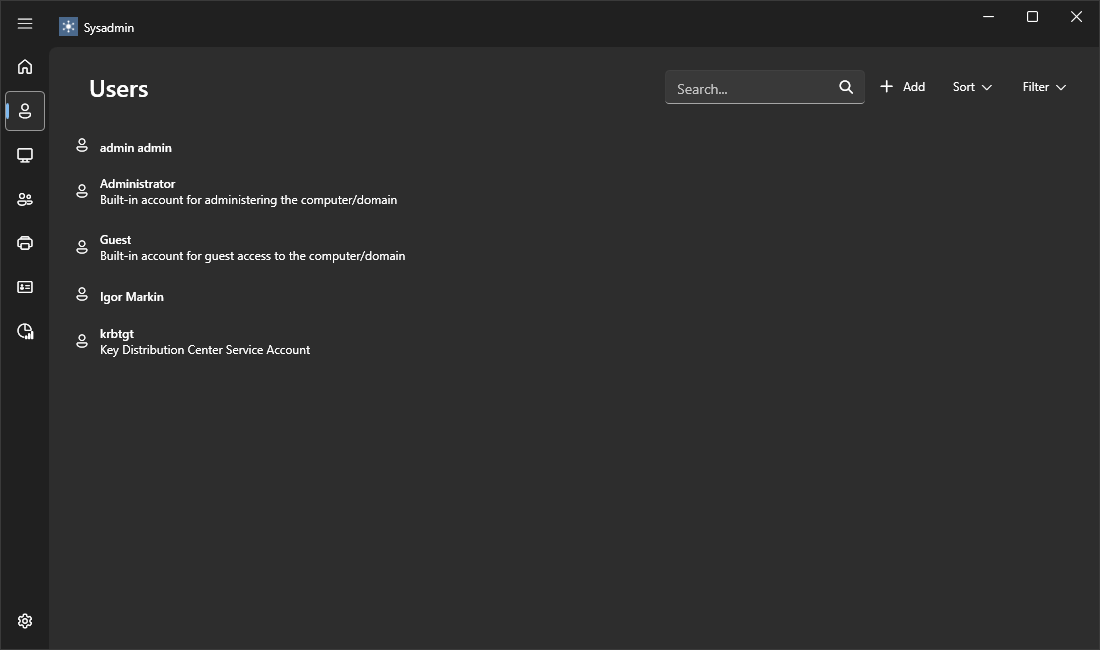Expand the Filter dropdown
The height and width of the screenshot is (650, 1100).
click(x=1044, y=87)
